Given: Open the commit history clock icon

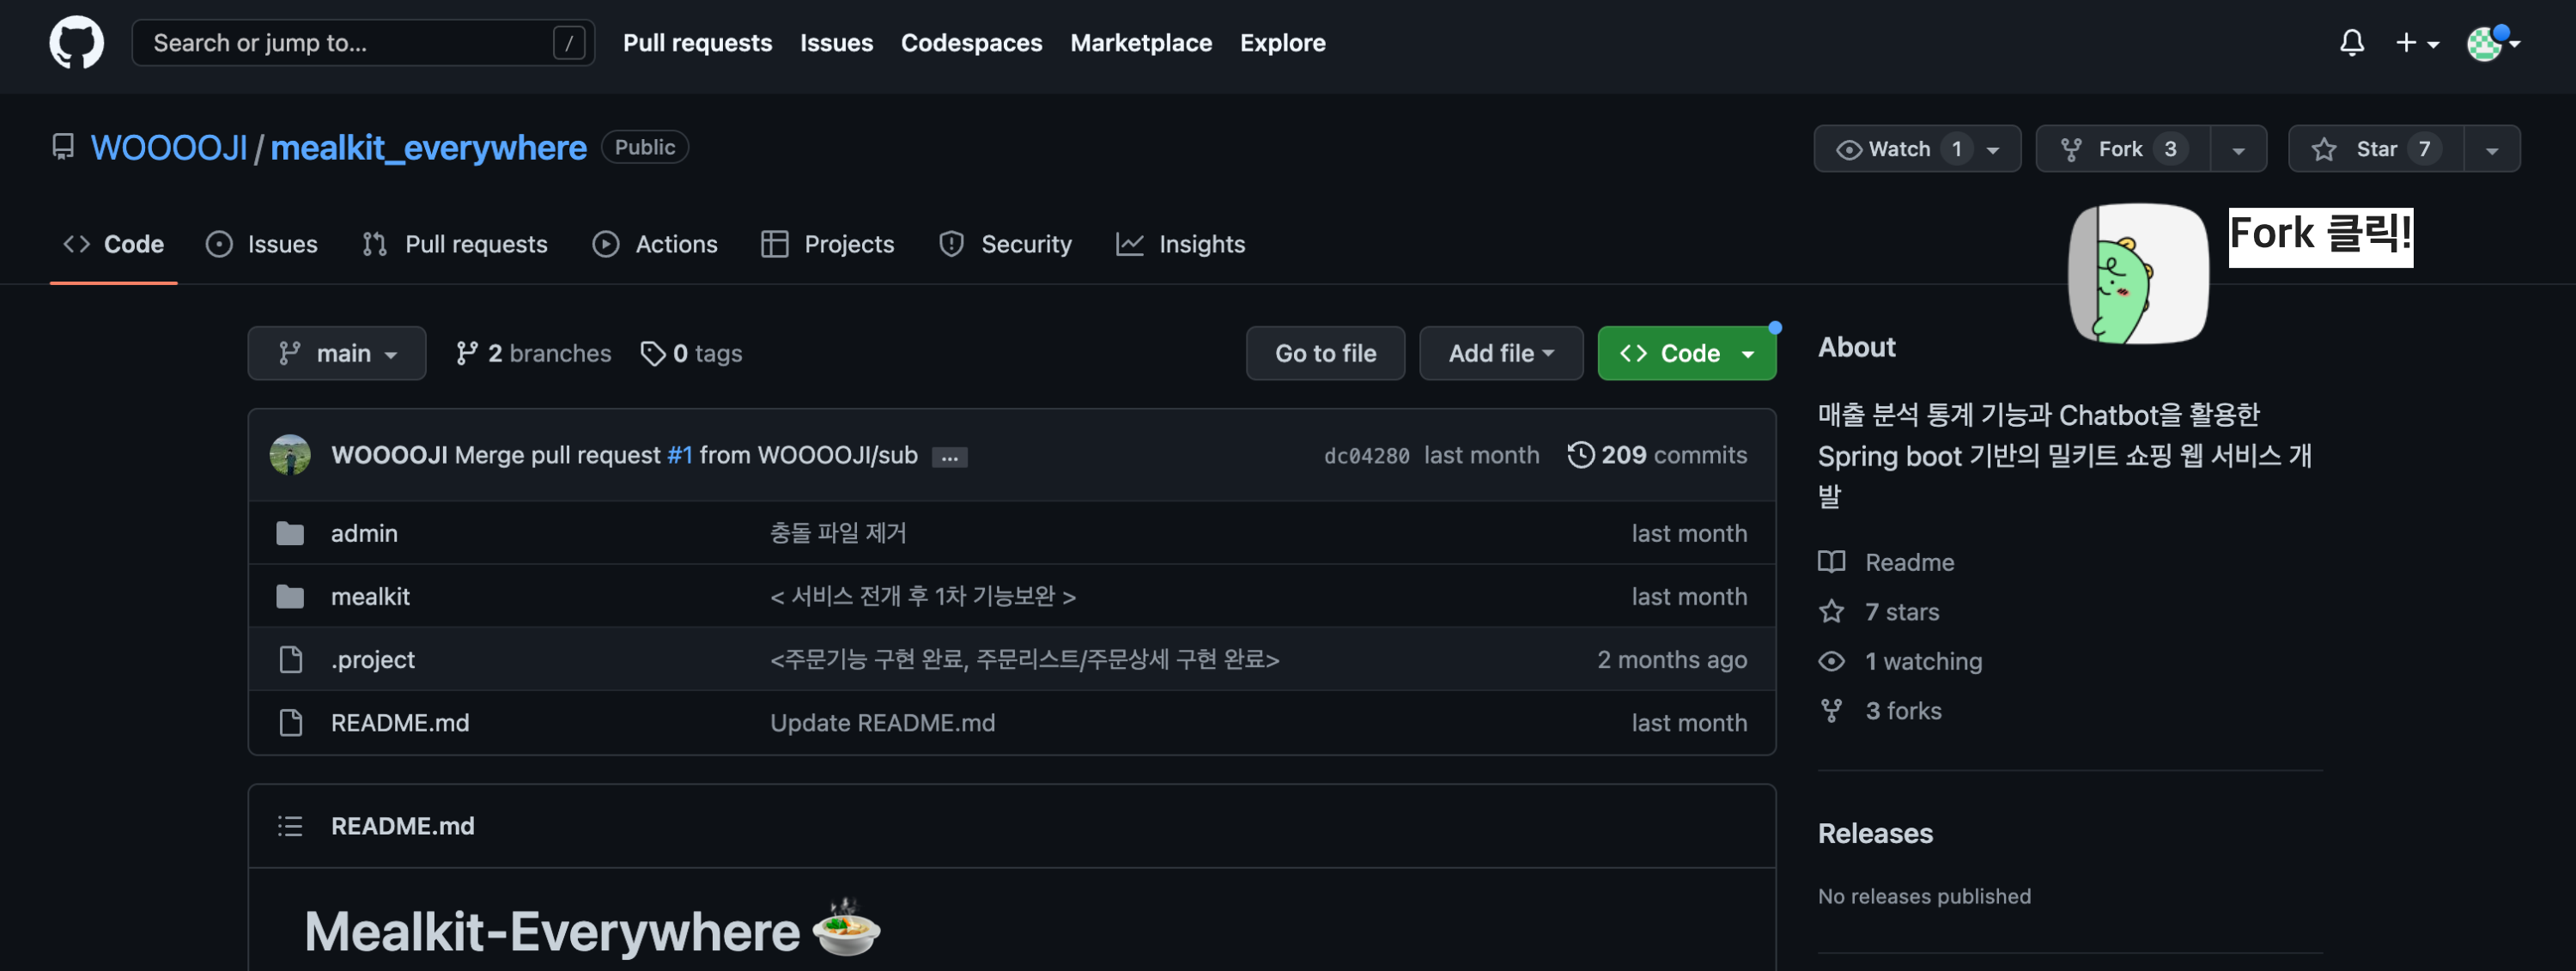Looking at the screenshot, I should point(1580,455).
